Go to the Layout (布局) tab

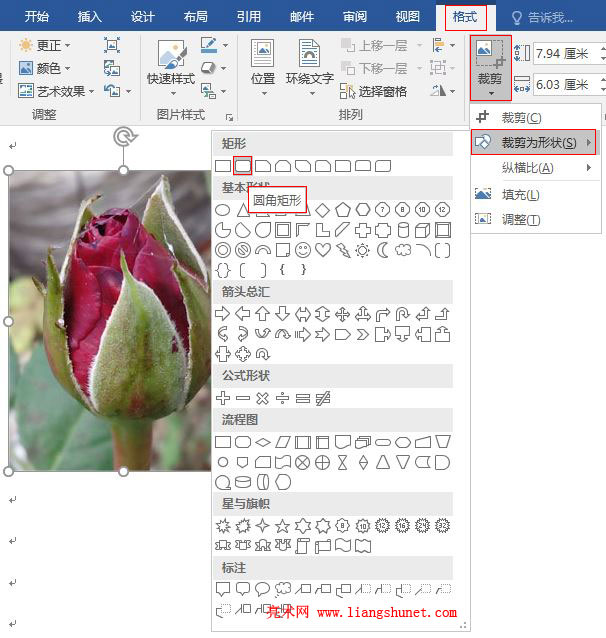[195, 17]
